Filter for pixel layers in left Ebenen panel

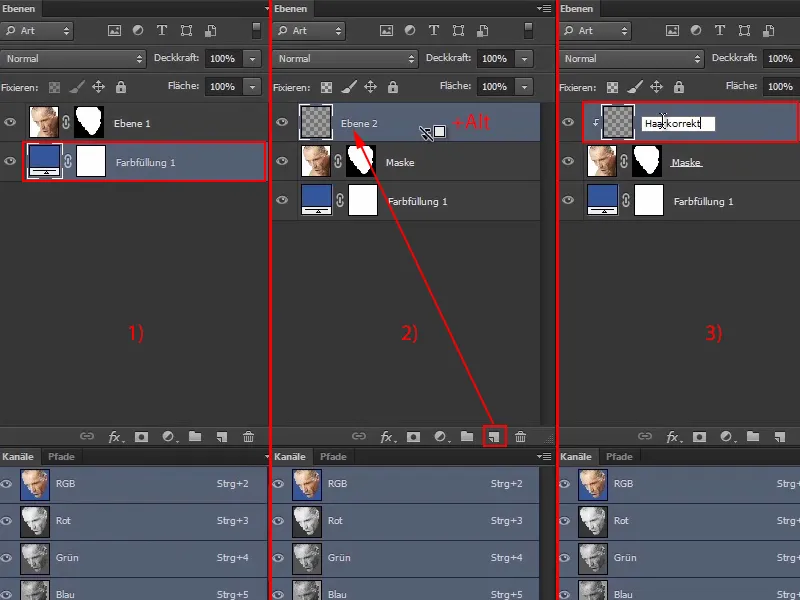[x=114, y=31]
